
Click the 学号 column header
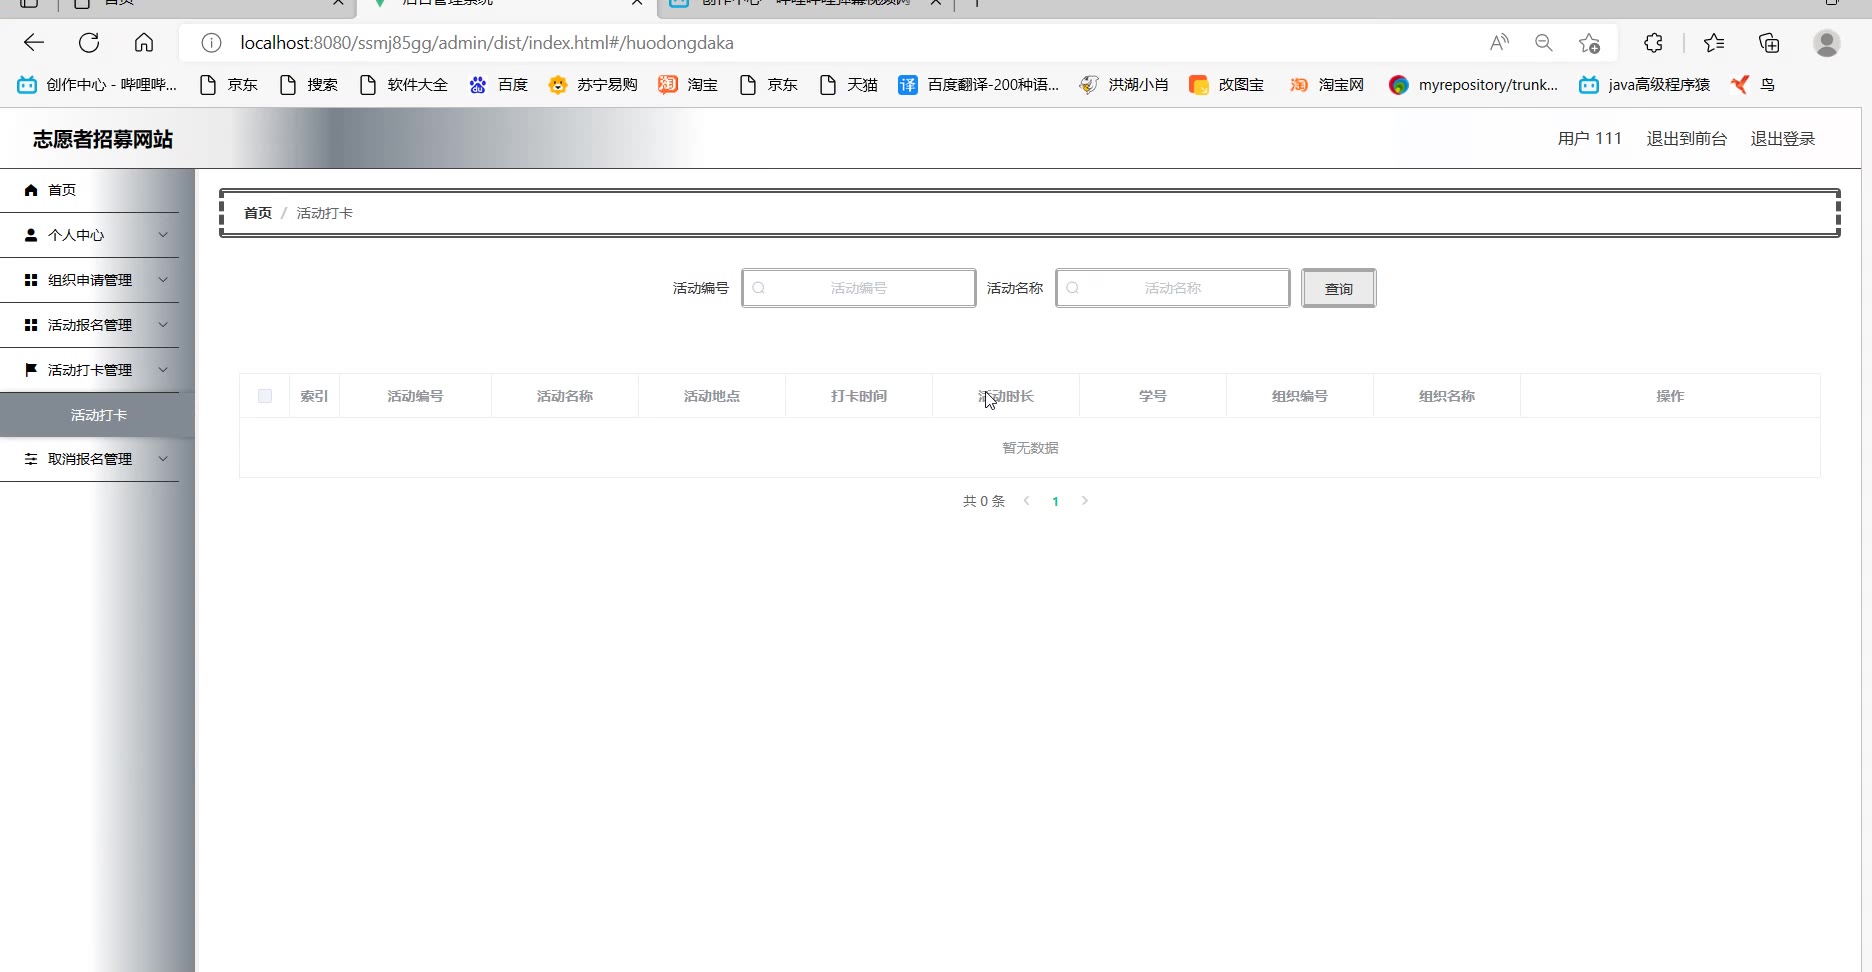pyautogui.click(x=1153, y=396)
